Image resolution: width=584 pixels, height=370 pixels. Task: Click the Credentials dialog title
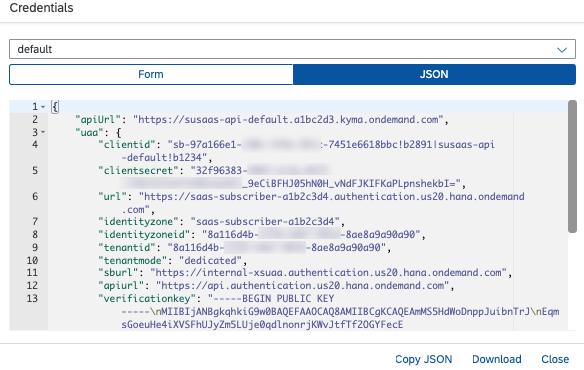coord(41,8)
